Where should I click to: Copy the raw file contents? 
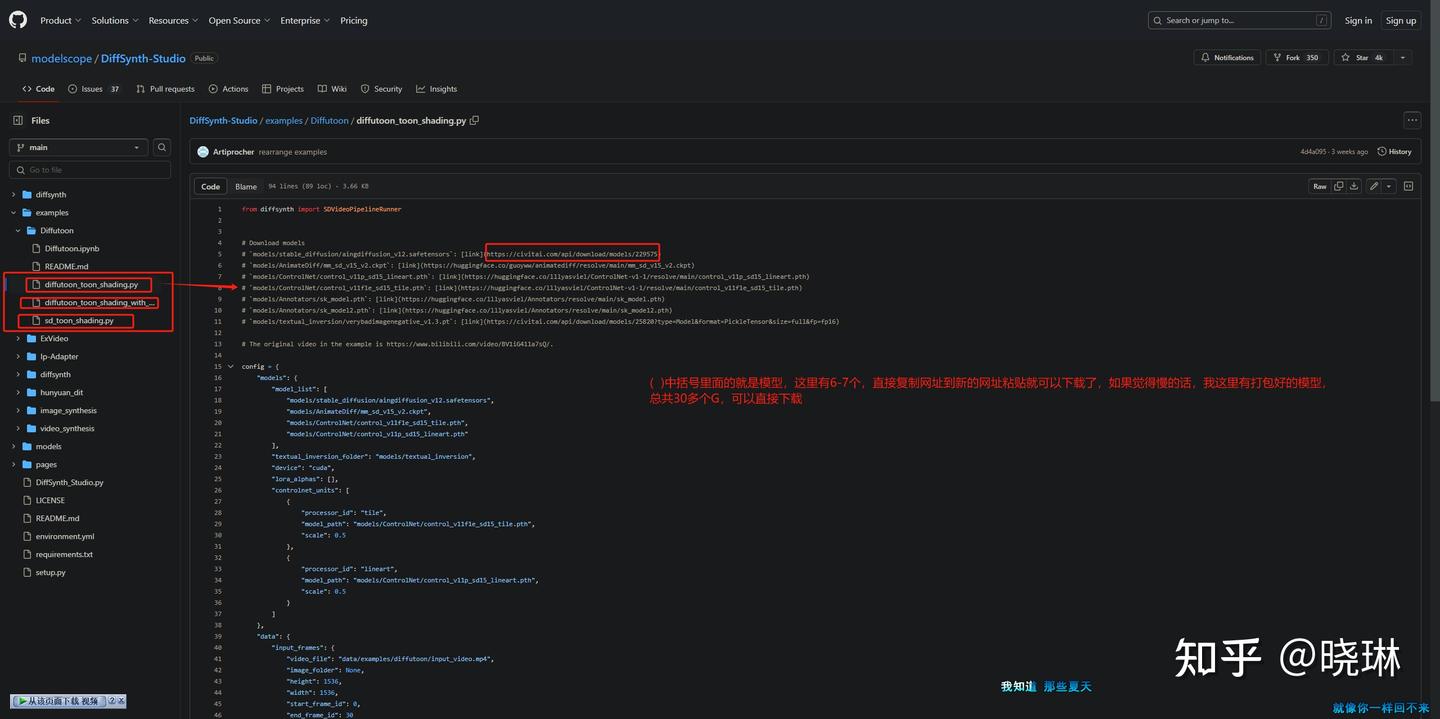(1339, 186)
